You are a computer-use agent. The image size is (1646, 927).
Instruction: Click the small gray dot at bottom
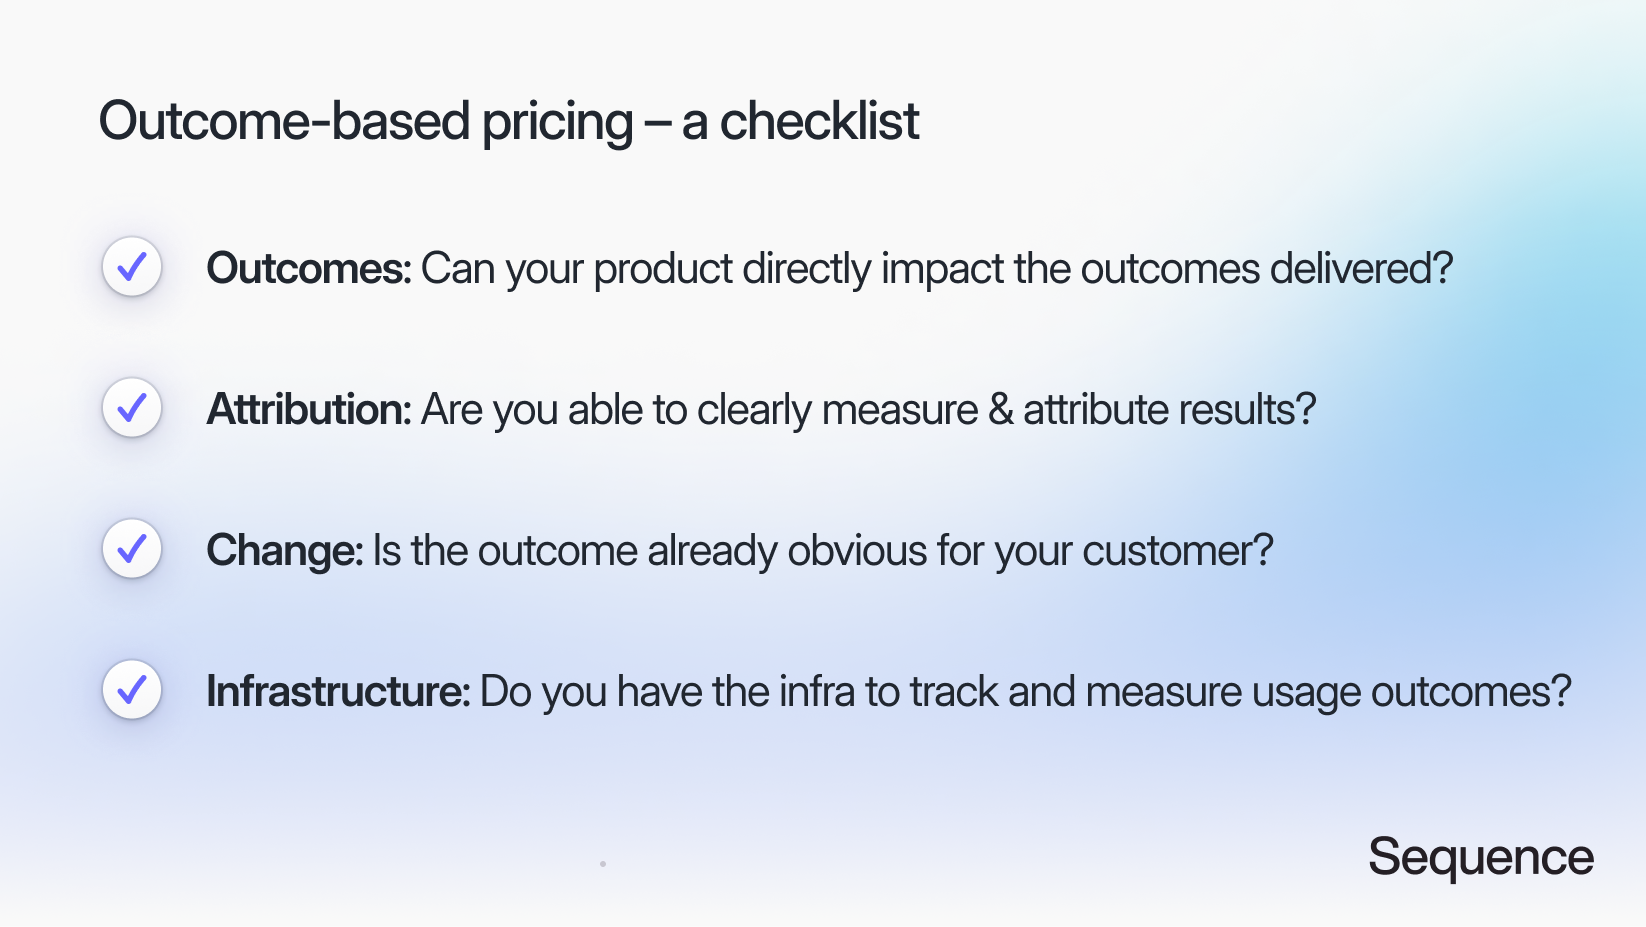(x=603, y=864)
